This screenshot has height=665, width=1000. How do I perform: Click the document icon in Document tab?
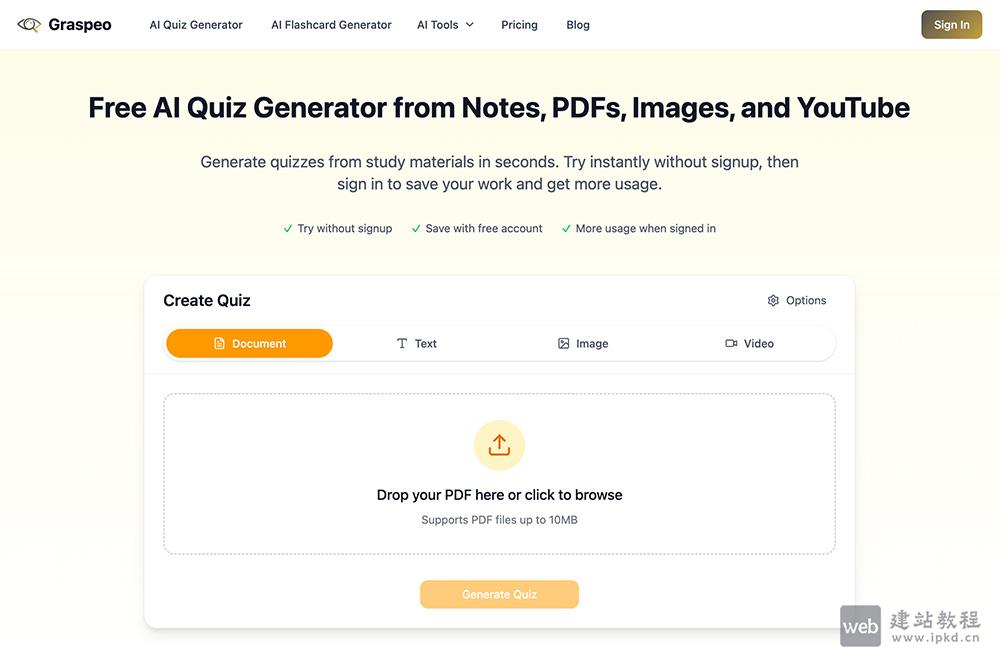pyautogui.click(x=220, y=344)
